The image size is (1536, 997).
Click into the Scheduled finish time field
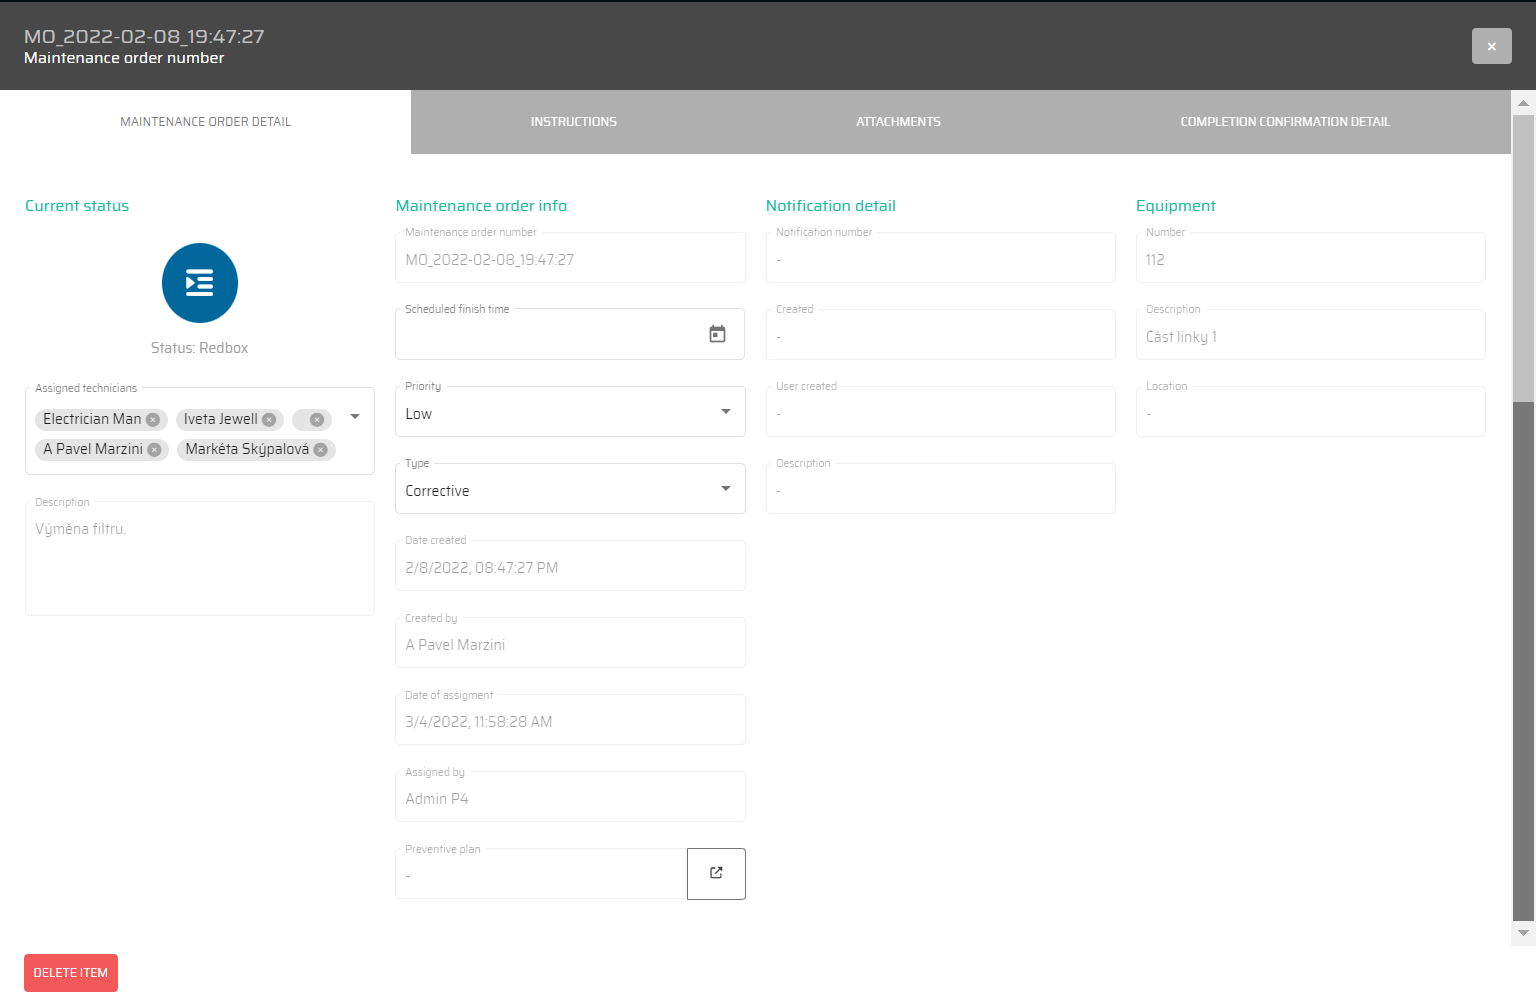coord(550,336)
